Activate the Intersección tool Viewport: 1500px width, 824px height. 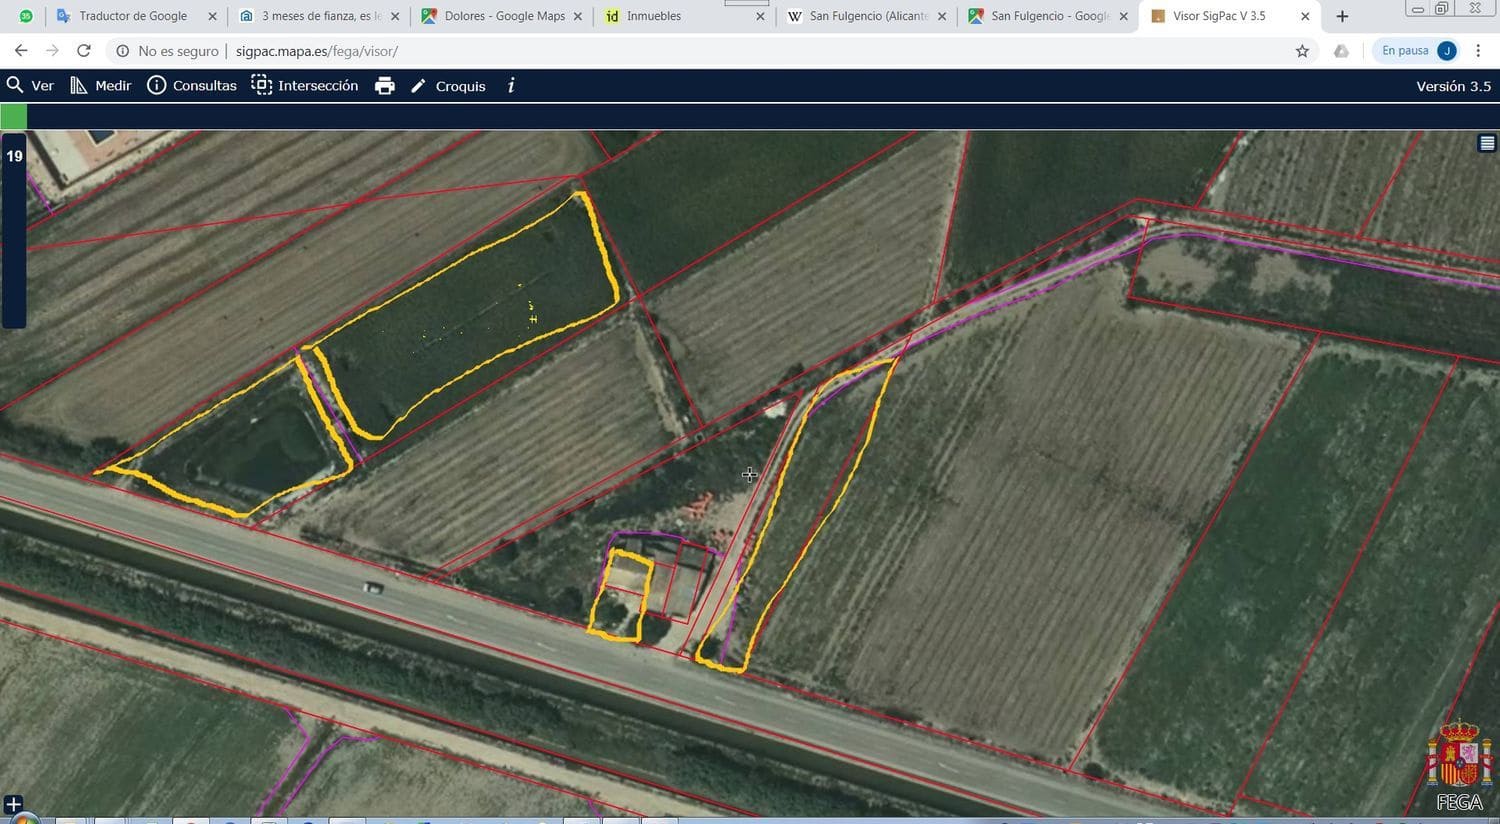point(304,86)
